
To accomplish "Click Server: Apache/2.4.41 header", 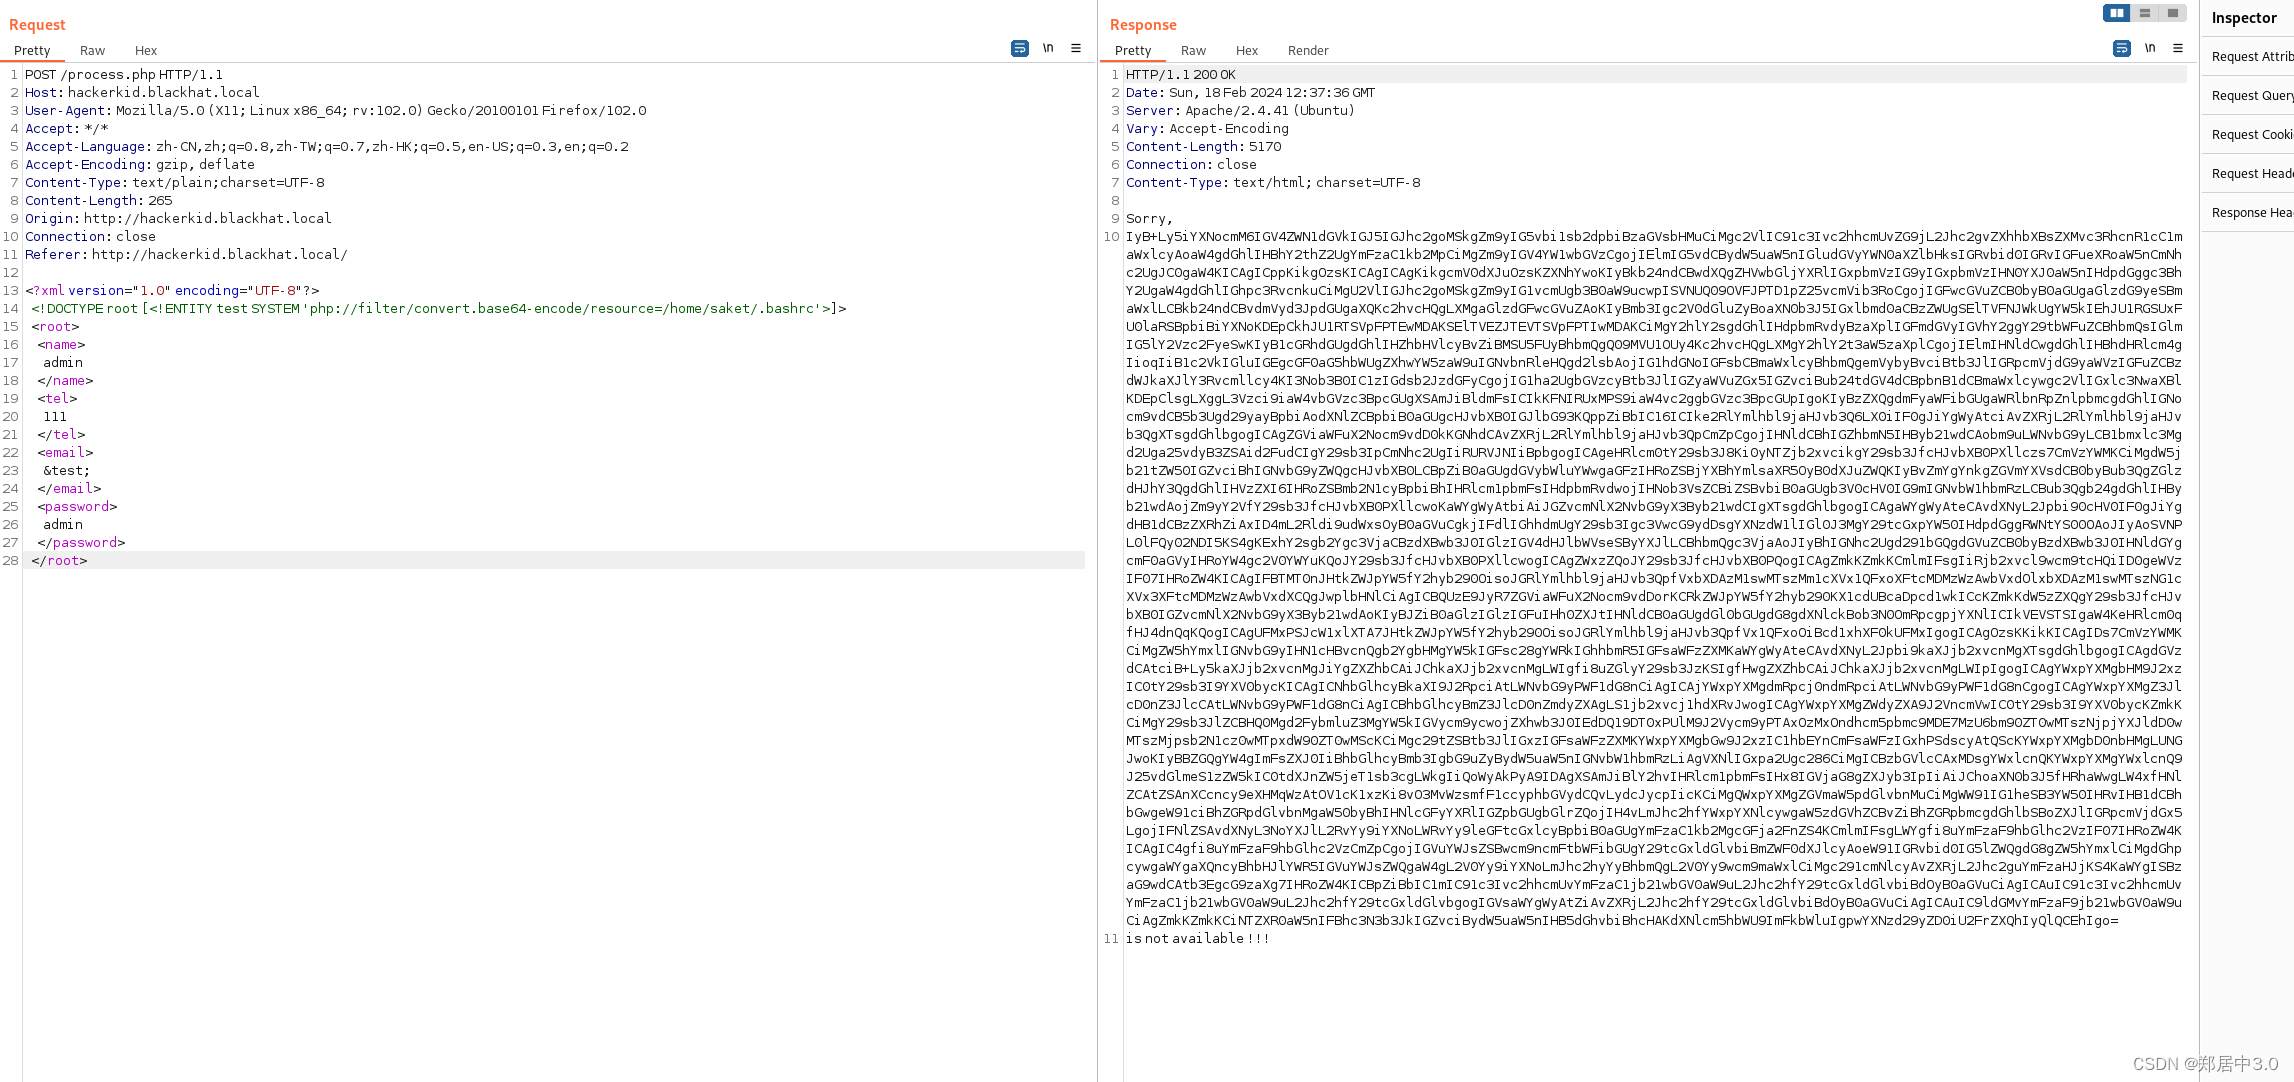I will 1240,110.
